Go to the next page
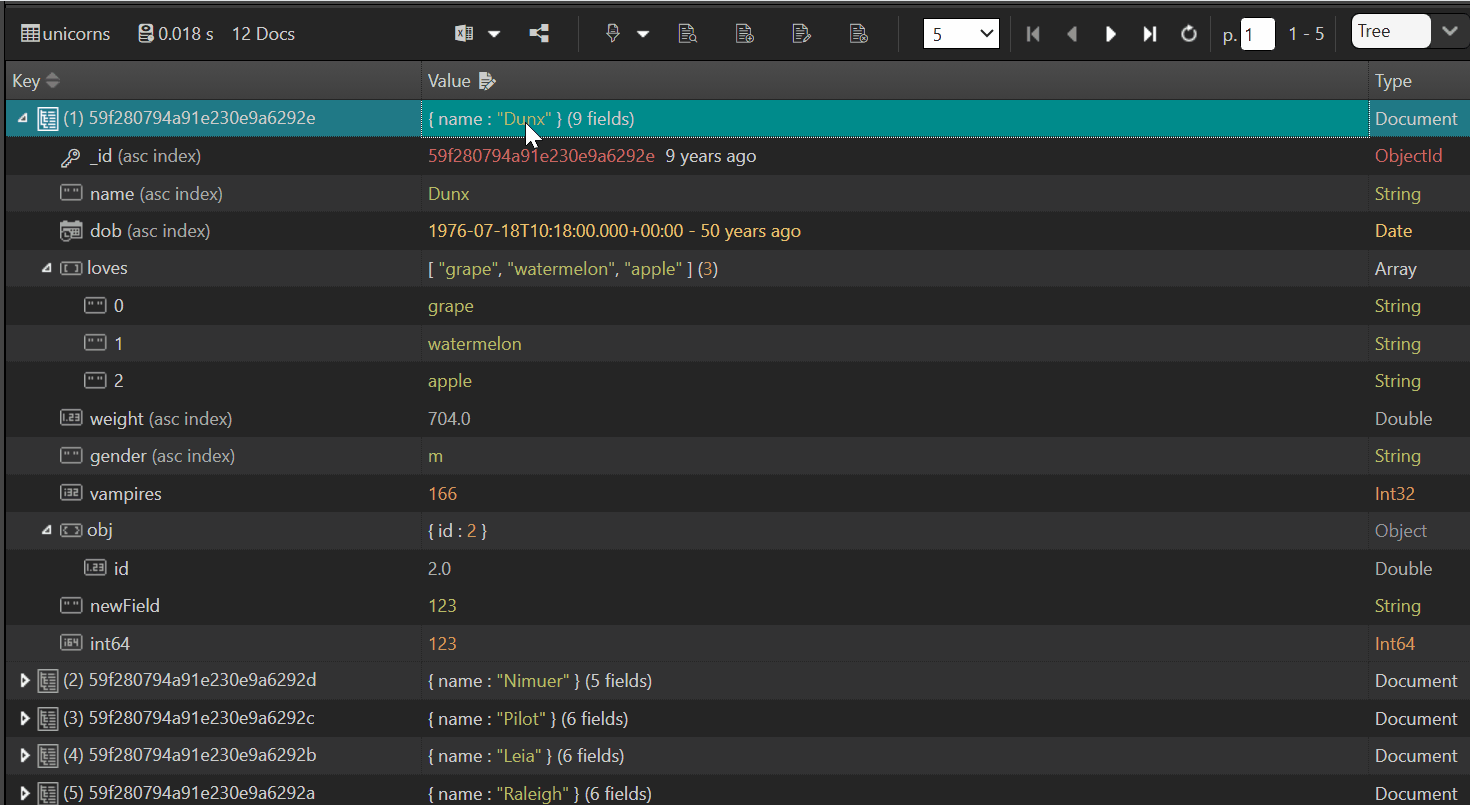The image size is (1470, 805). pyautogui.click(x=1111, y=34)
